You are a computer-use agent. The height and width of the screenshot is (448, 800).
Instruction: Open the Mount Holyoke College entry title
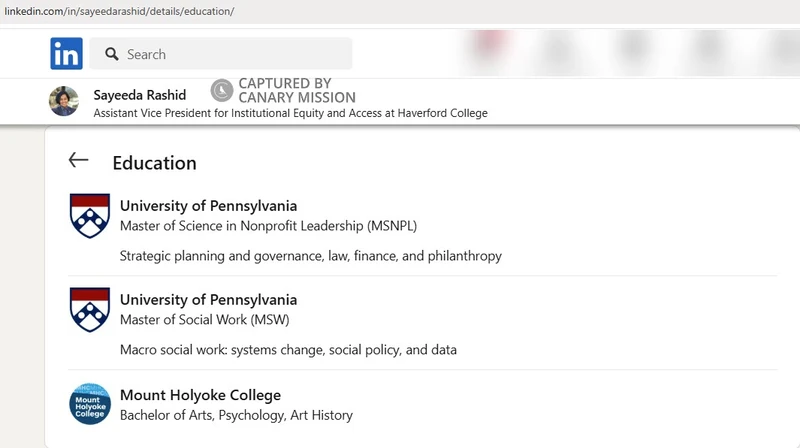click(201, 395)
